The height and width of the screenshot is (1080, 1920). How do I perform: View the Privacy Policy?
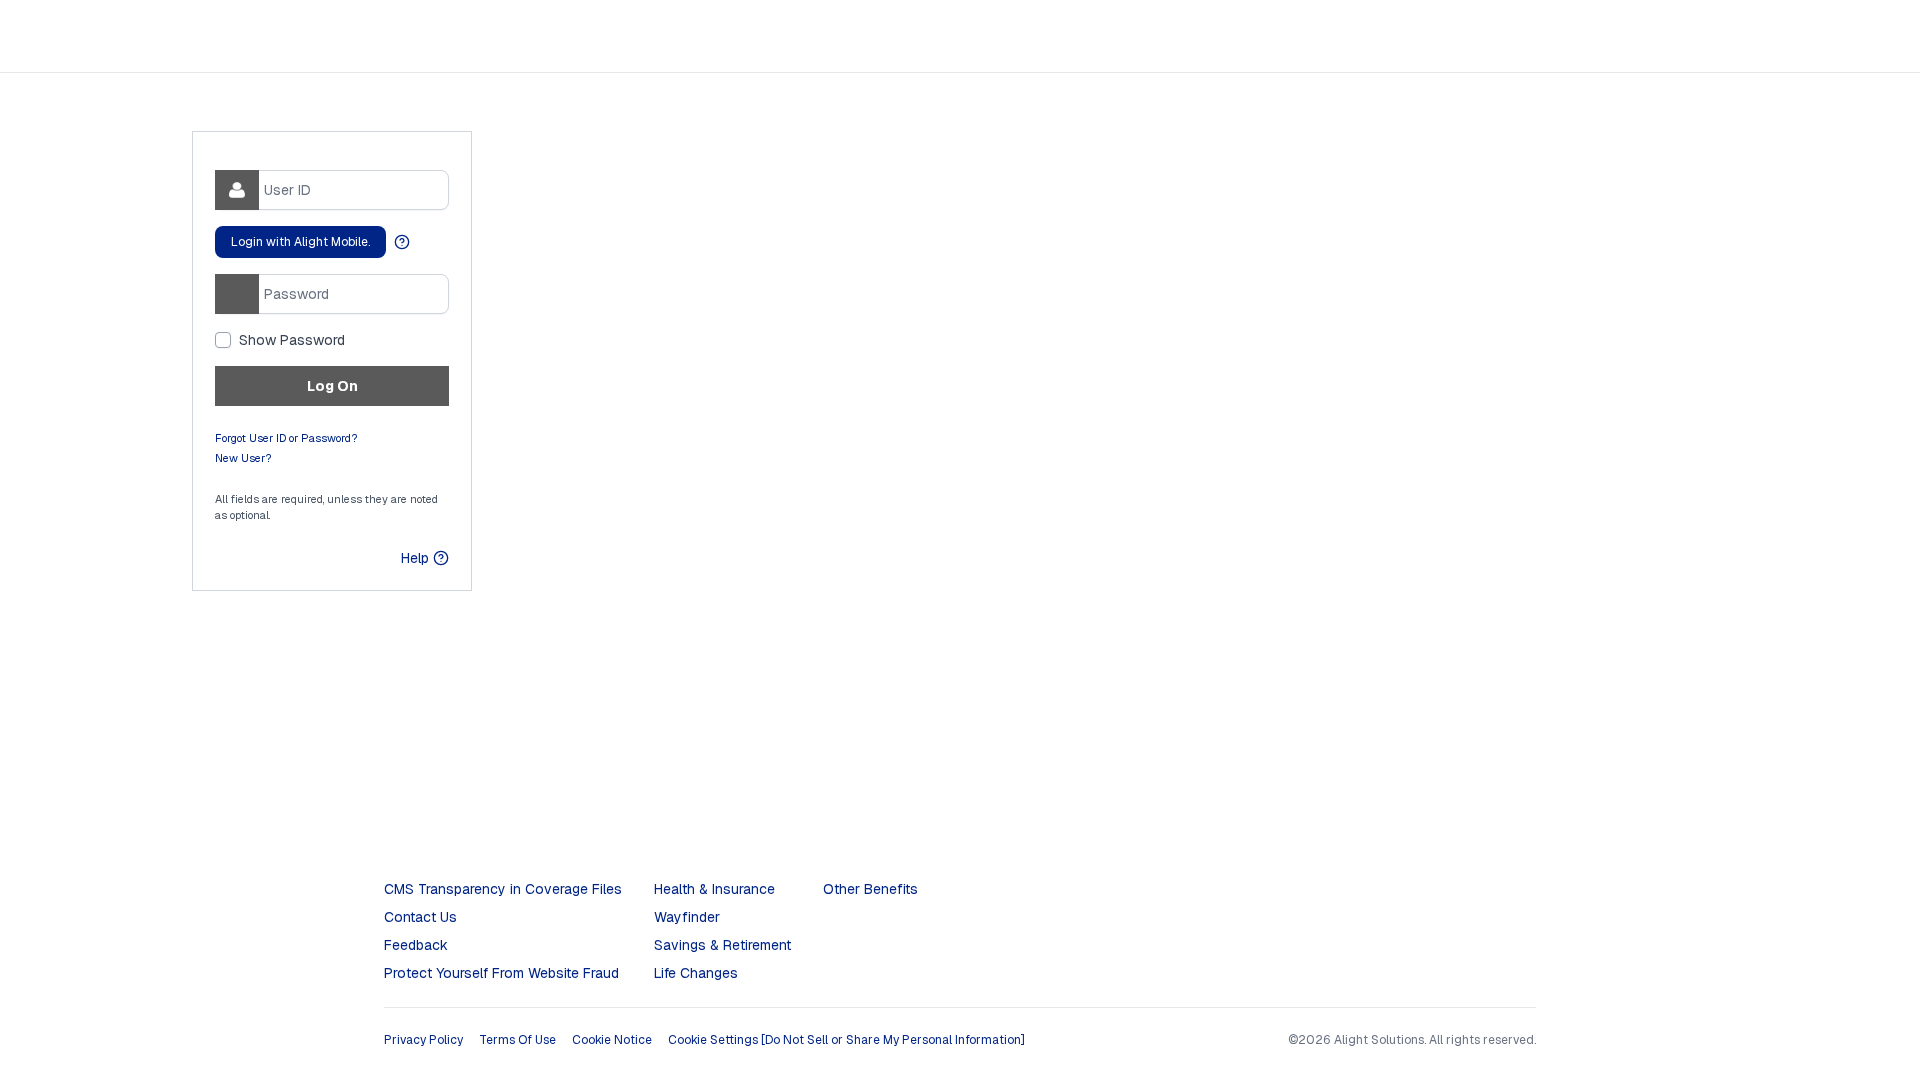click(x=423, y=1040)
